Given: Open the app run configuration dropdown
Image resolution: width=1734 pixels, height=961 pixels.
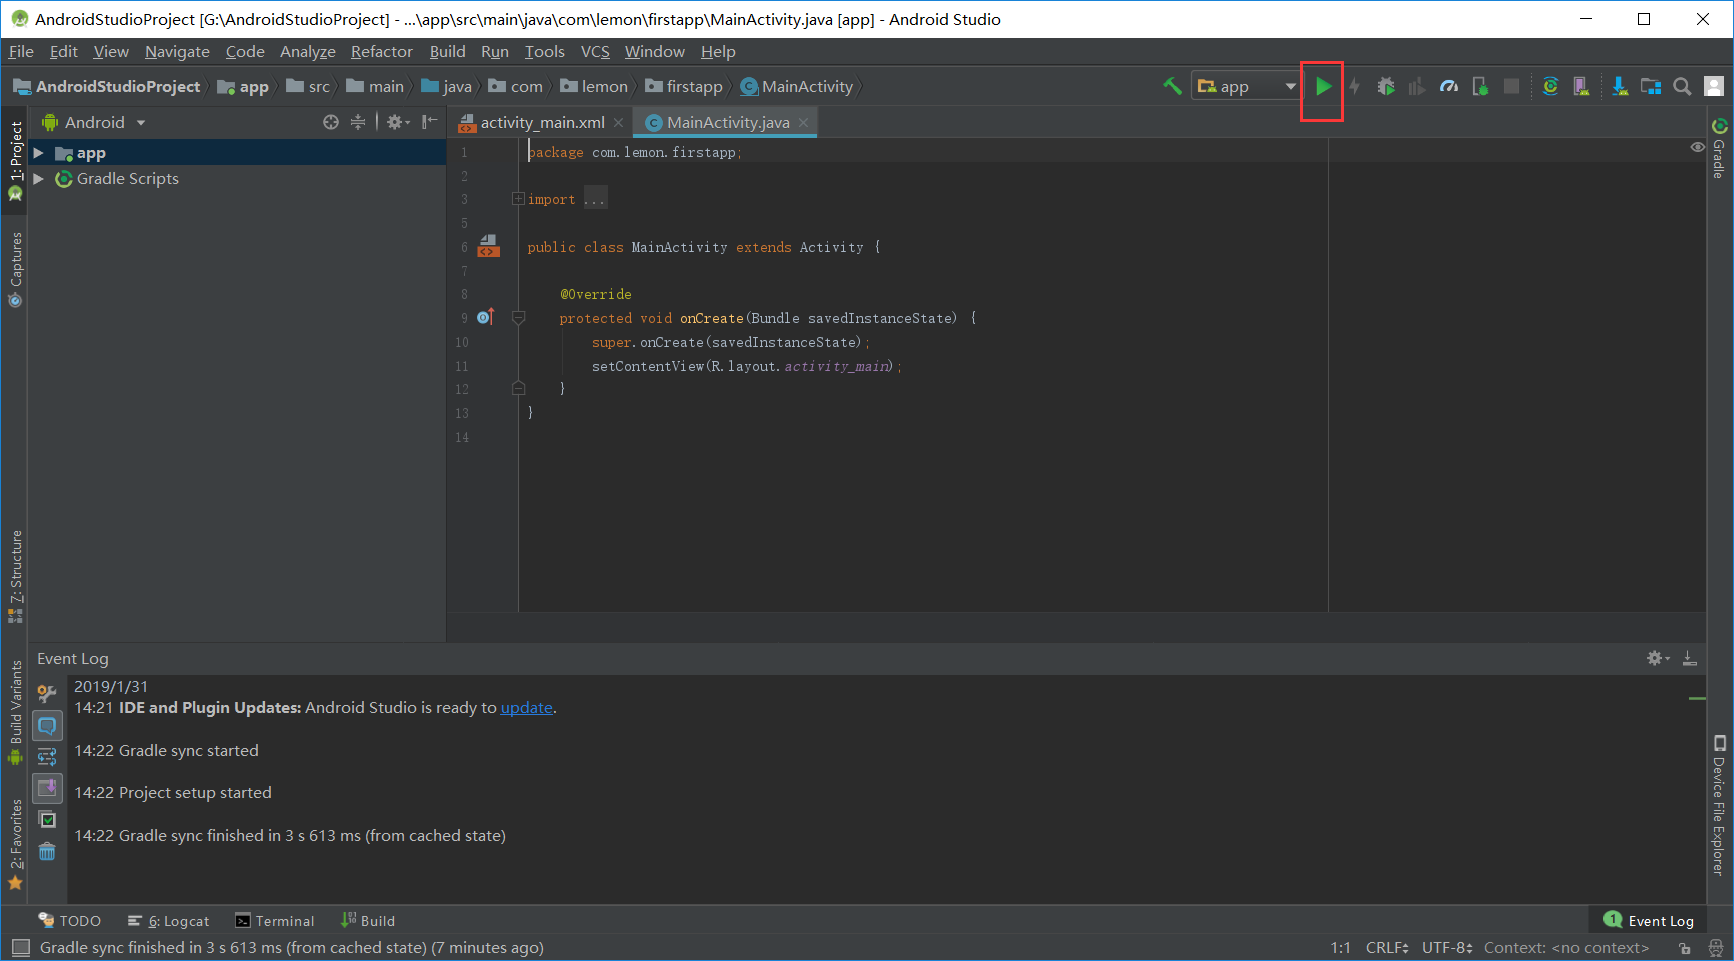Looking at the screenshot, I should tap(1246, 87).
